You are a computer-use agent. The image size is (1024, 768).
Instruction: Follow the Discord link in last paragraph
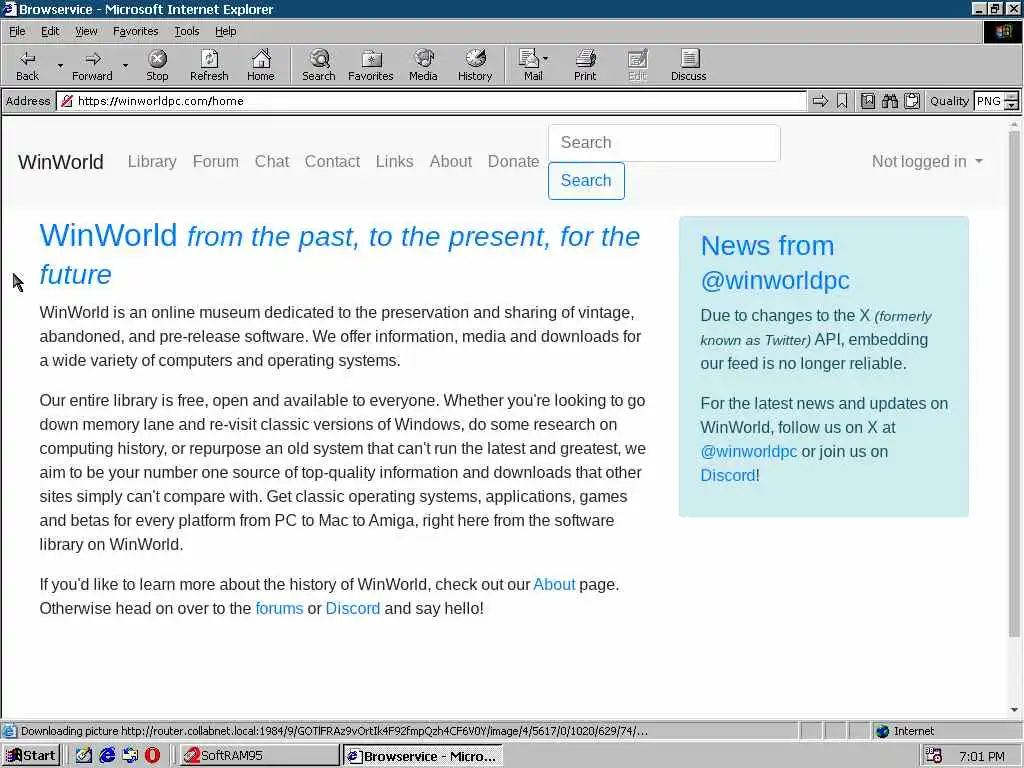pyautogui.click(x=353, y=609)
